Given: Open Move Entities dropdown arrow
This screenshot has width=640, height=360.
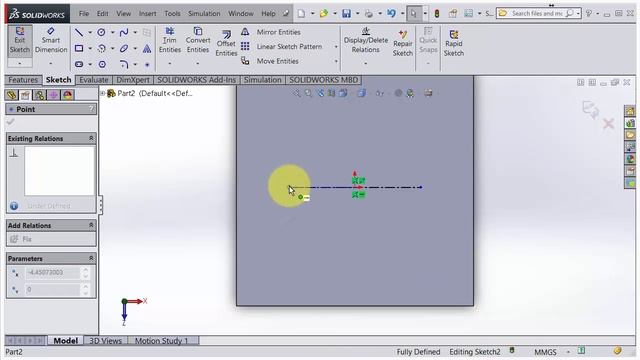Looking at the screenshot, I should pyautogui.click(x=336, y=61).
